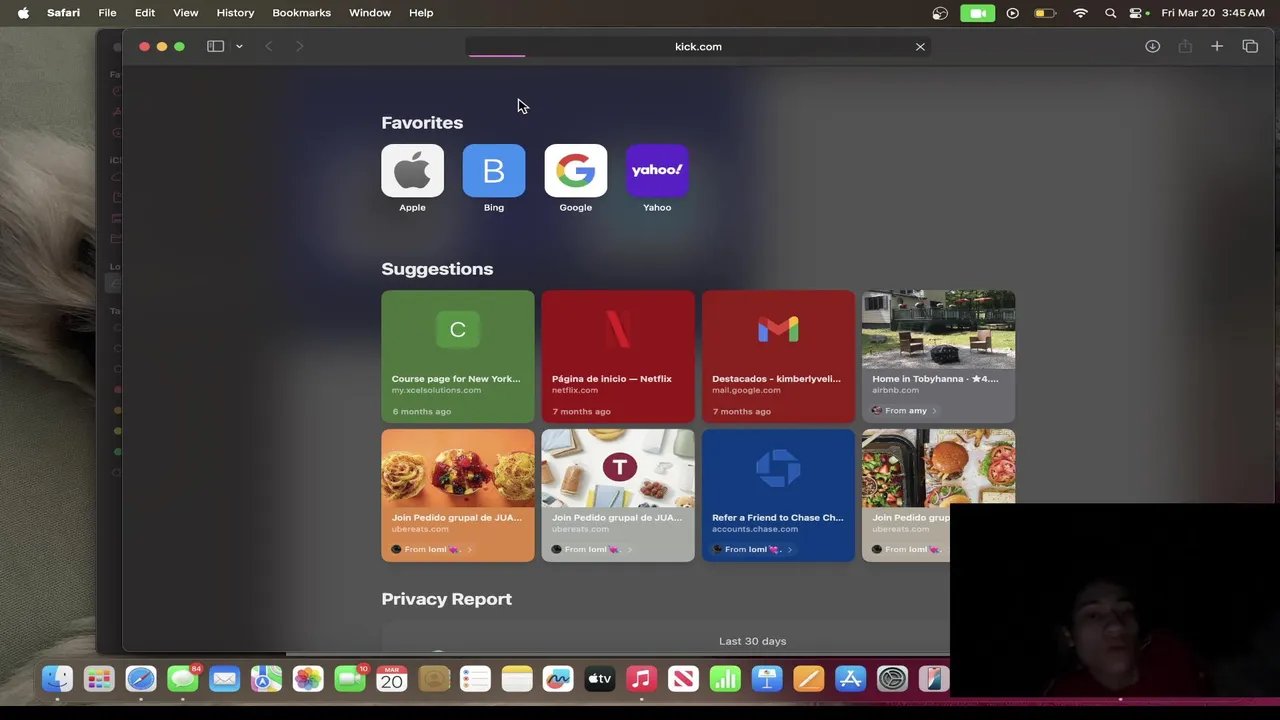Open FaceTime from the Dock
This screenshot has width=1280, height=720.
coord(350,680)
